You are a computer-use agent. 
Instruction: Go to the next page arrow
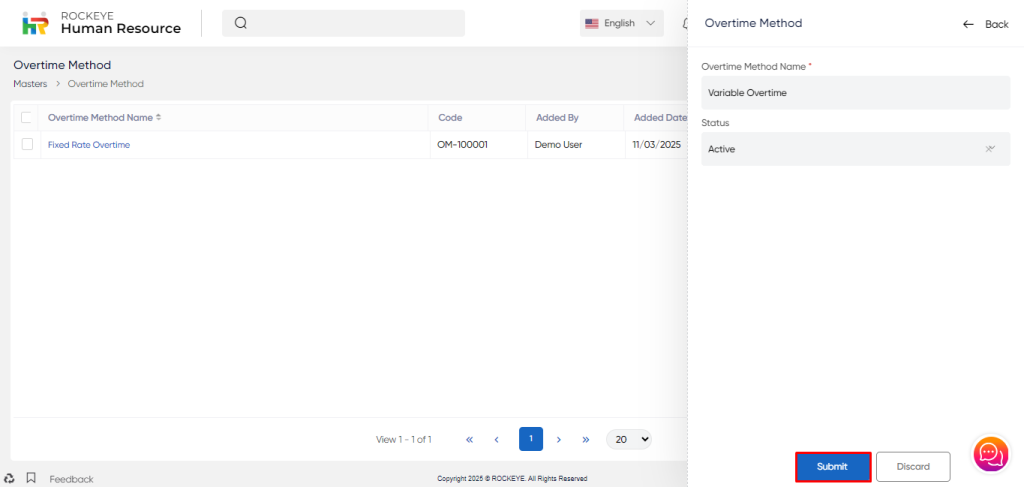[559, 439]
